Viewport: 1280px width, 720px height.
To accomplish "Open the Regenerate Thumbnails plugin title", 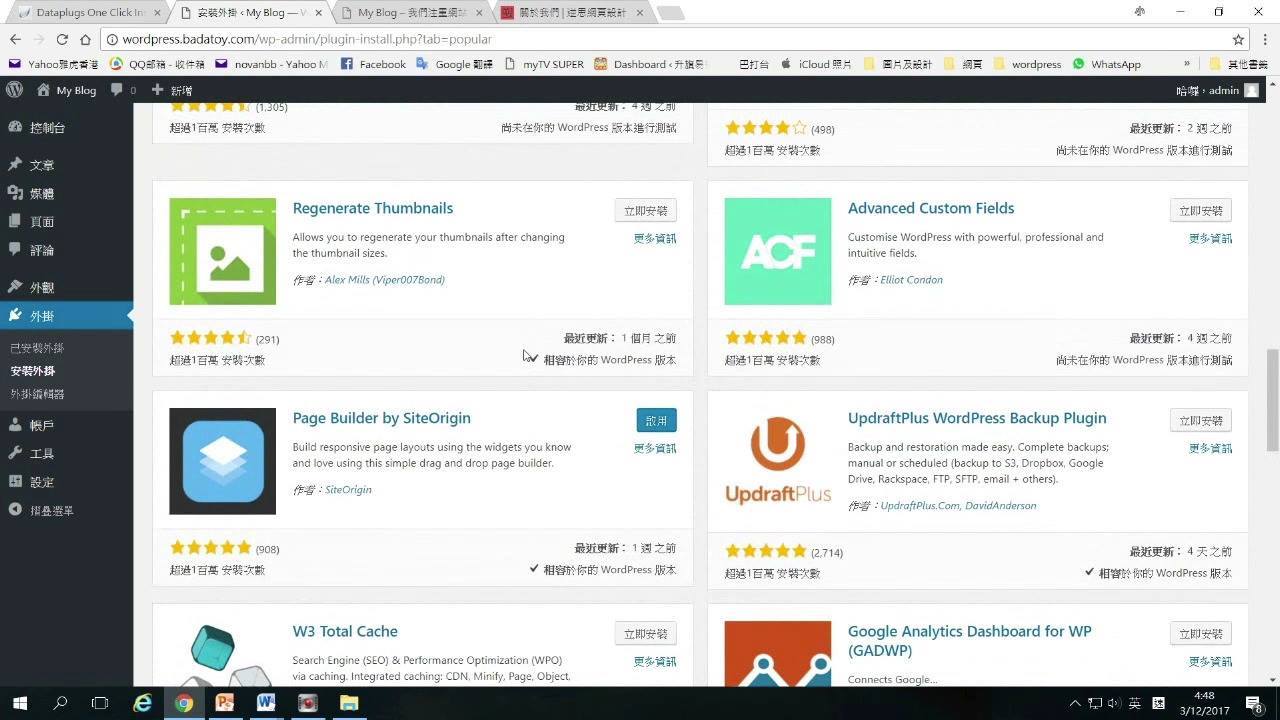I will (373, 208).
